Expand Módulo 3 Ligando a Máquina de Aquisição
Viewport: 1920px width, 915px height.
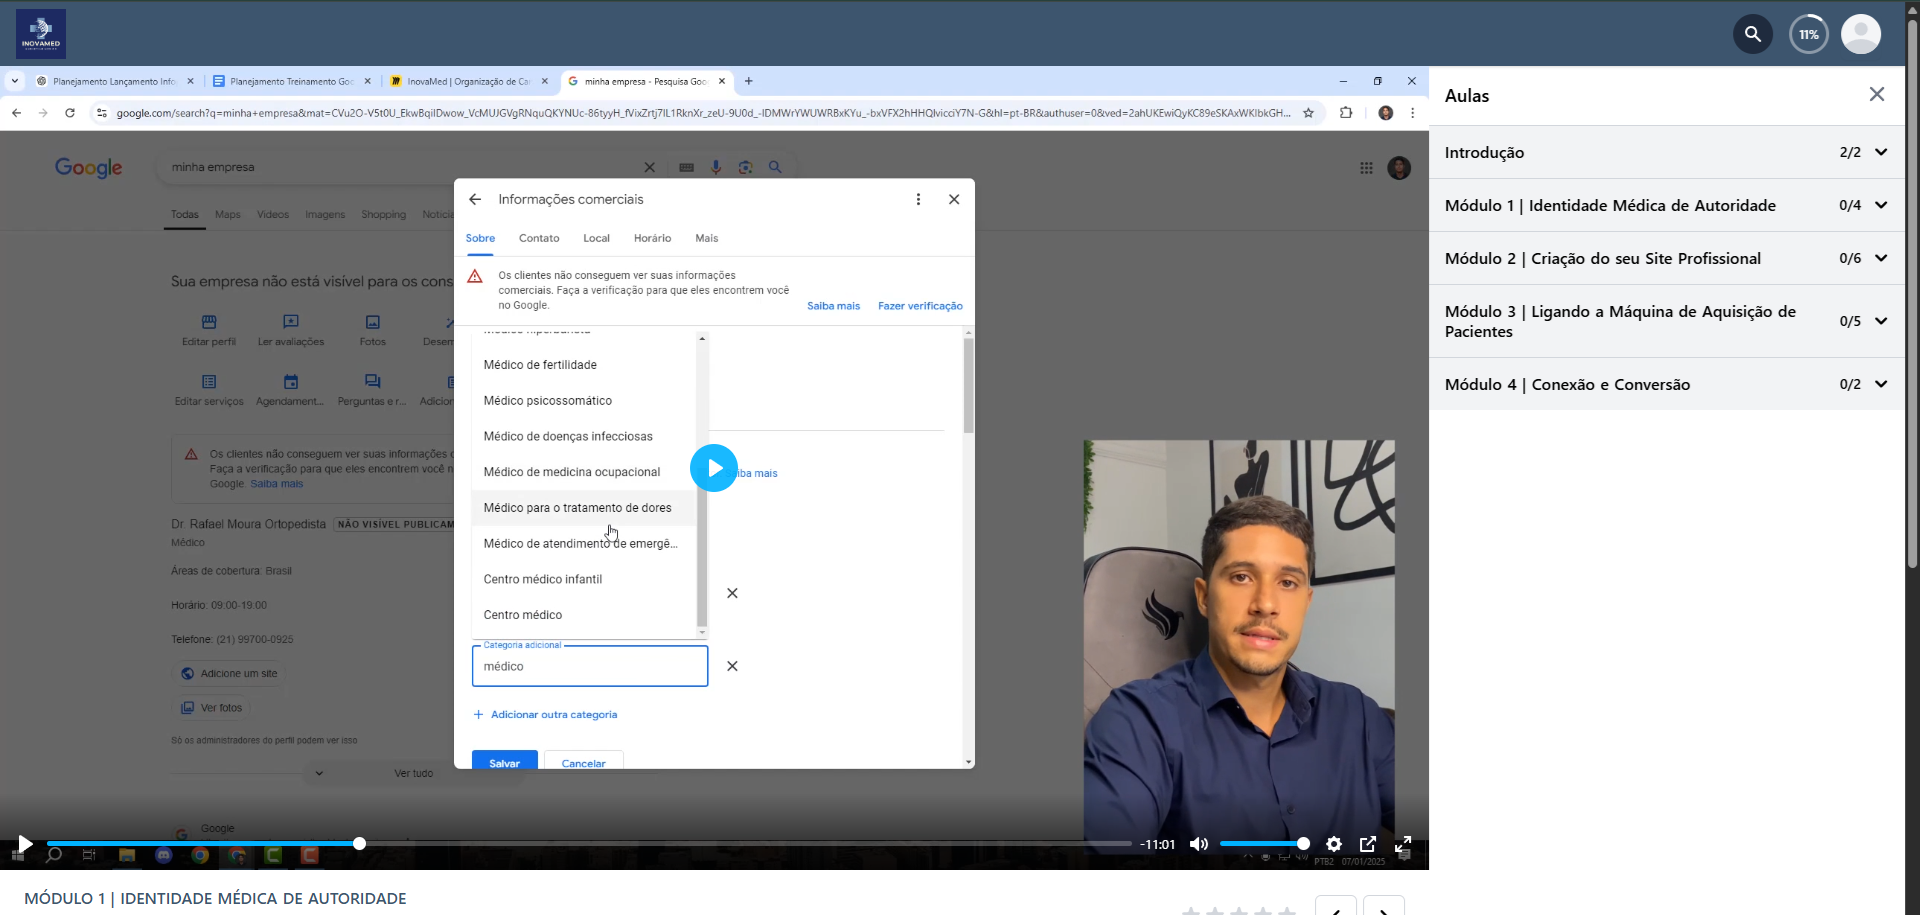click(1667, 321)
